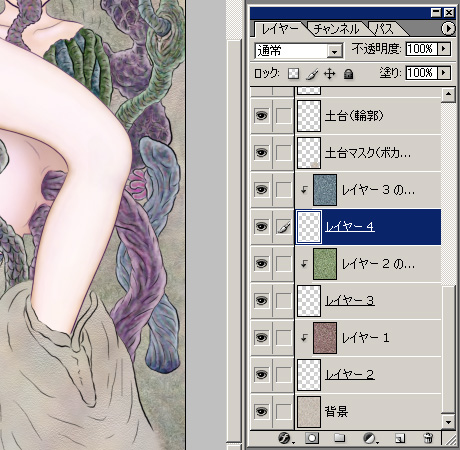Viewport: 460px width, 450px height.
Task: Lock position move icon
Action: coord(330,74)
